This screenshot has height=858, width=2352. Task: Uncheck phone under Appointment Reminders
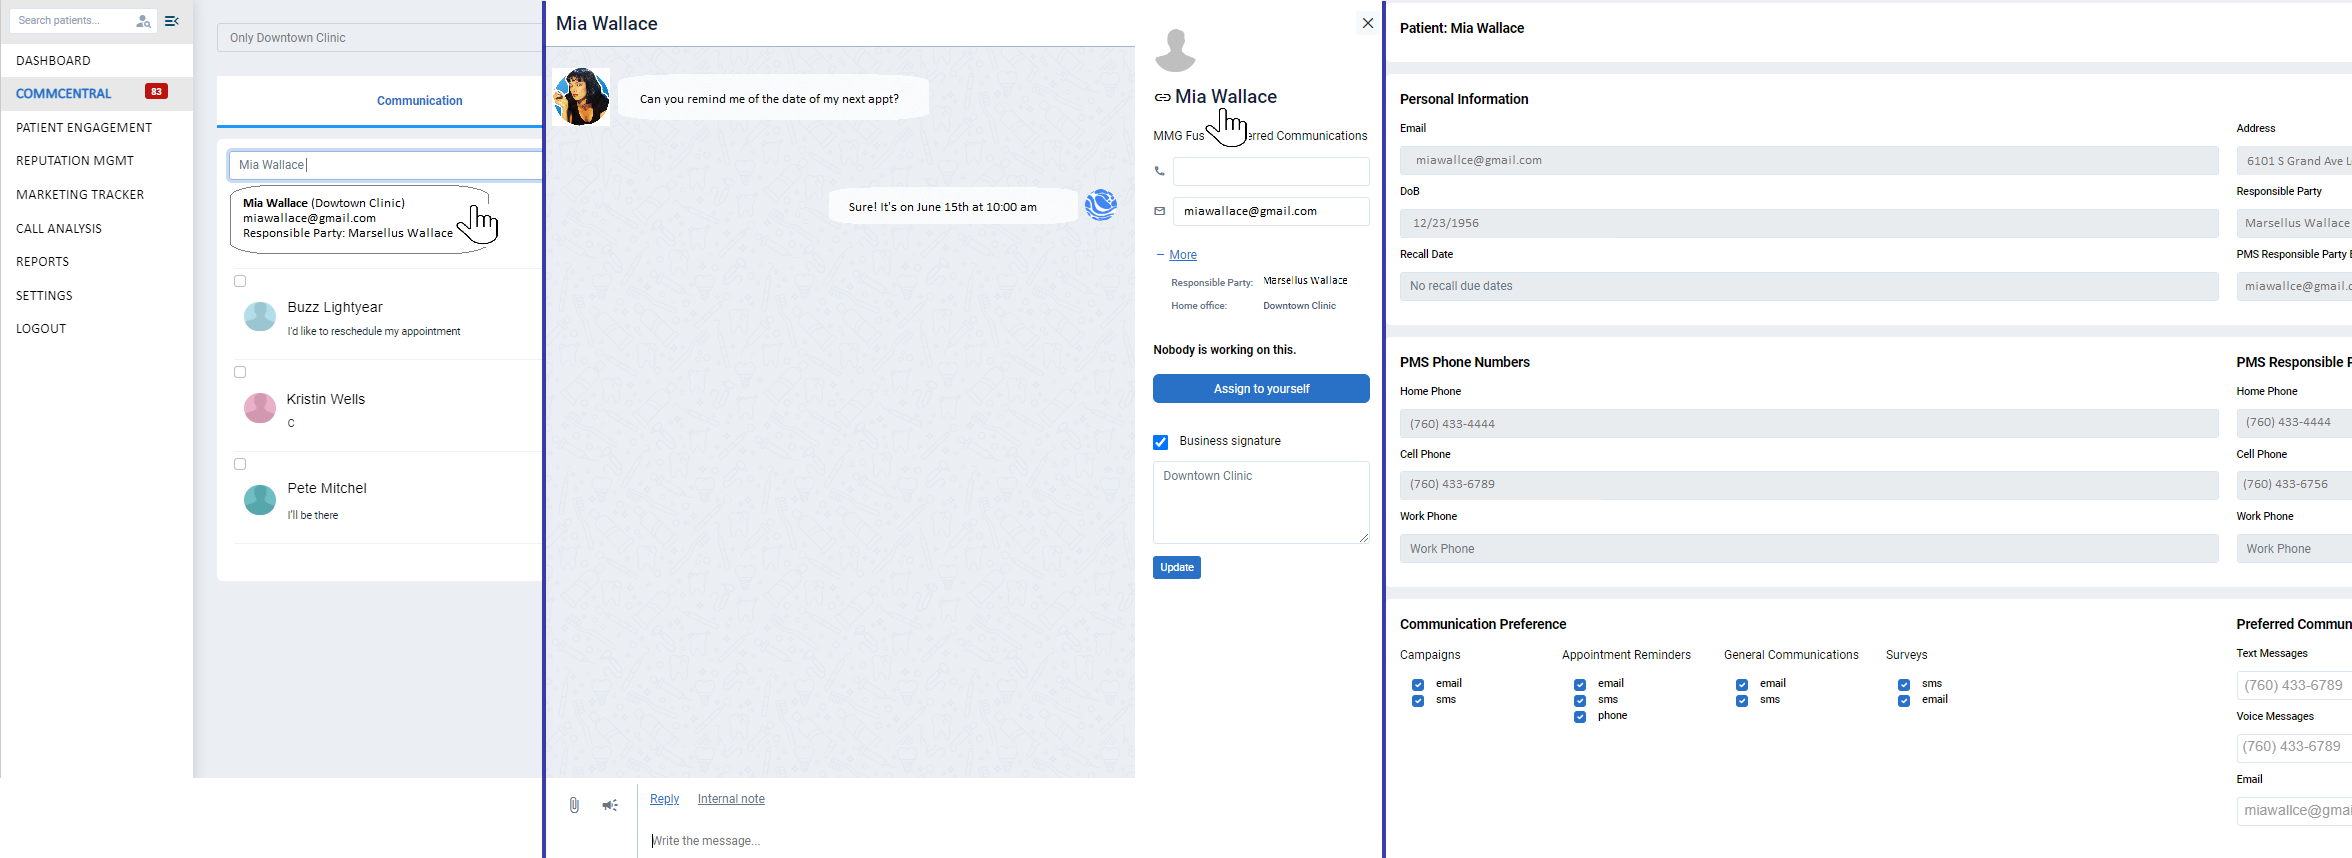coord(1580,717)
